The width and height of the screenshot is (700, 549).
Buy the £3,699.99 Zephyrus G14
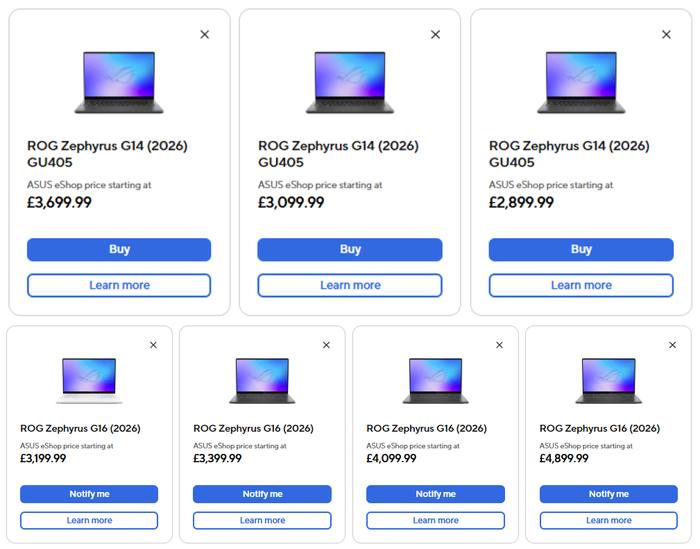point(119,249)
